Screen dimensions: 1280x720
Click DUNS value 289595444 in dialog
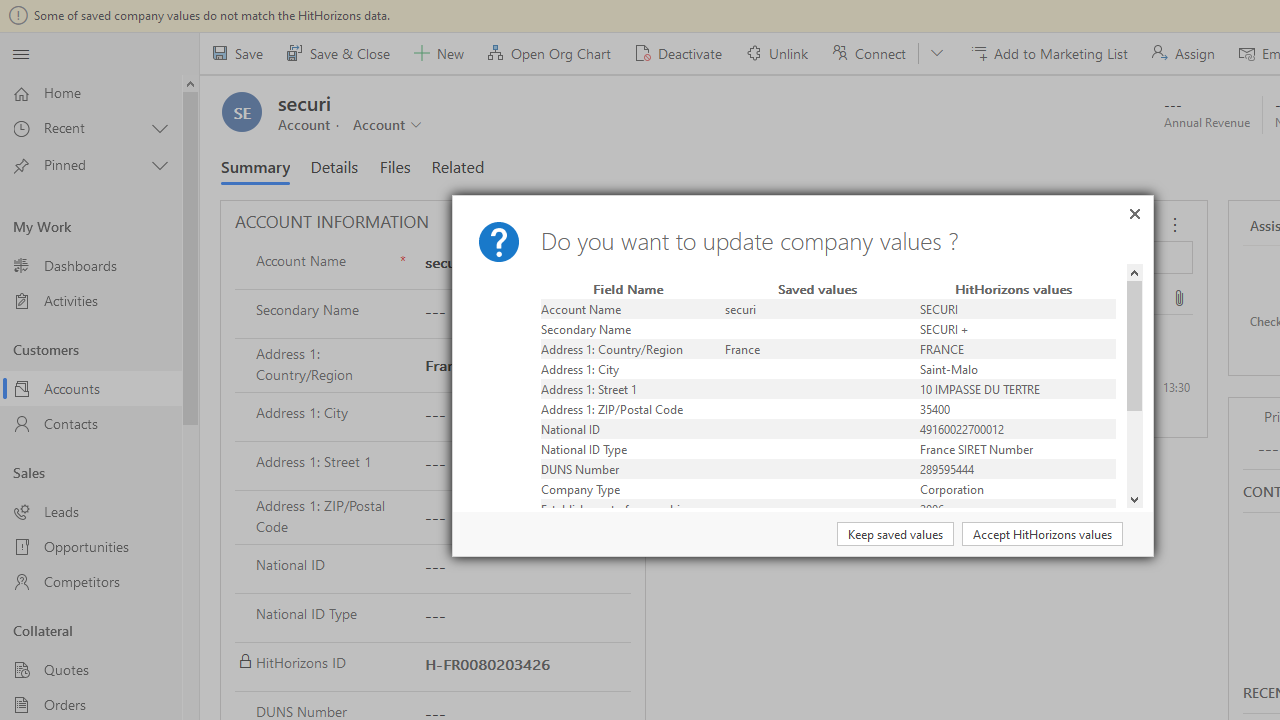pyautogui.click(x=947, y=470)
